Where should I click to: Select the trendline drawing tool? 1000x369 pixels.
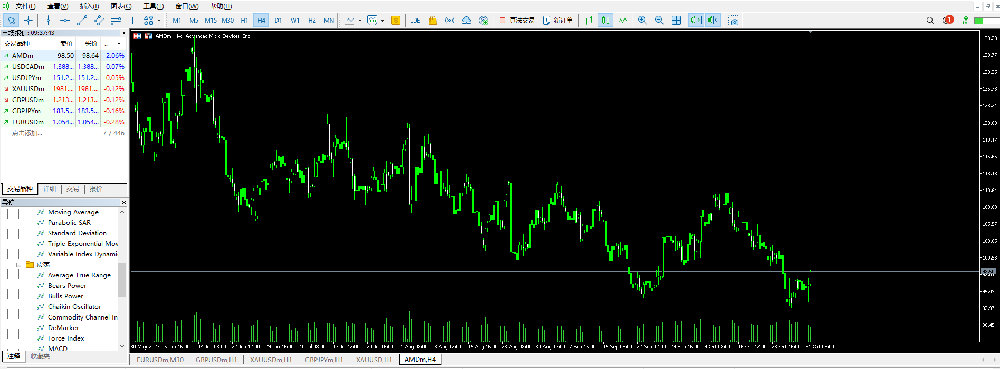(x=82, y=20)
